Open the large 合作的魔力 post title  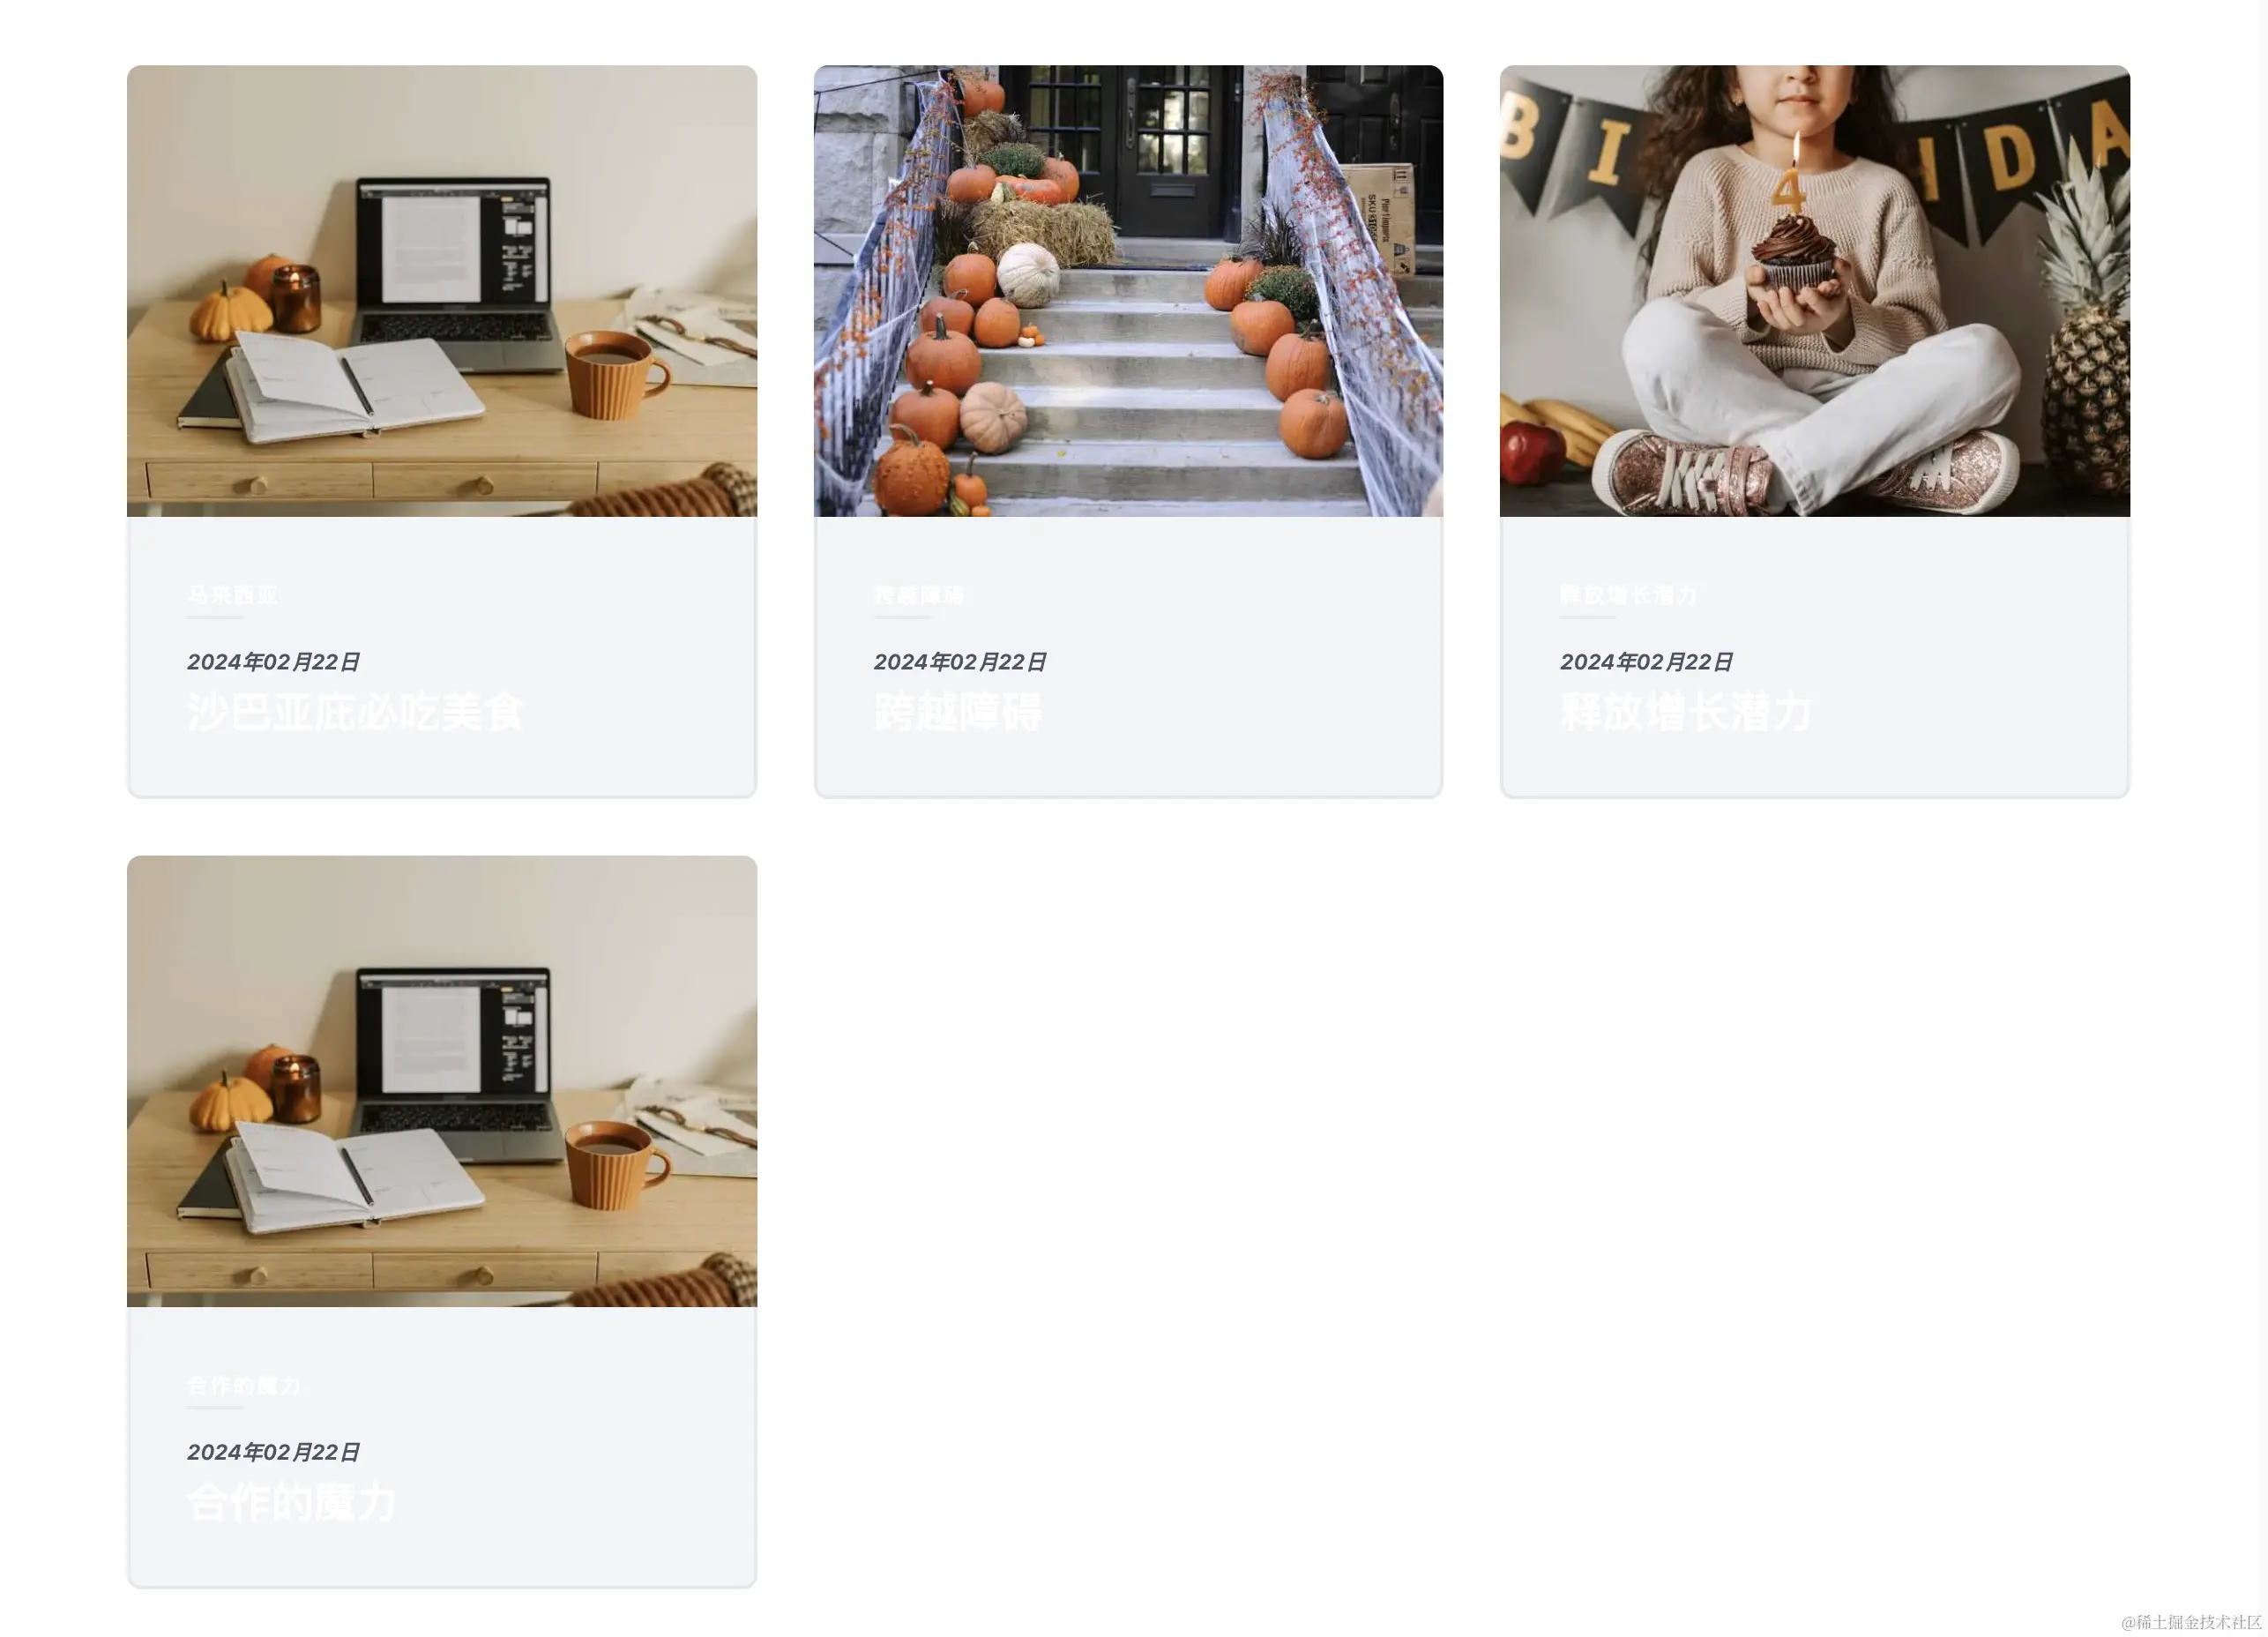click(x=291, y=1502)
